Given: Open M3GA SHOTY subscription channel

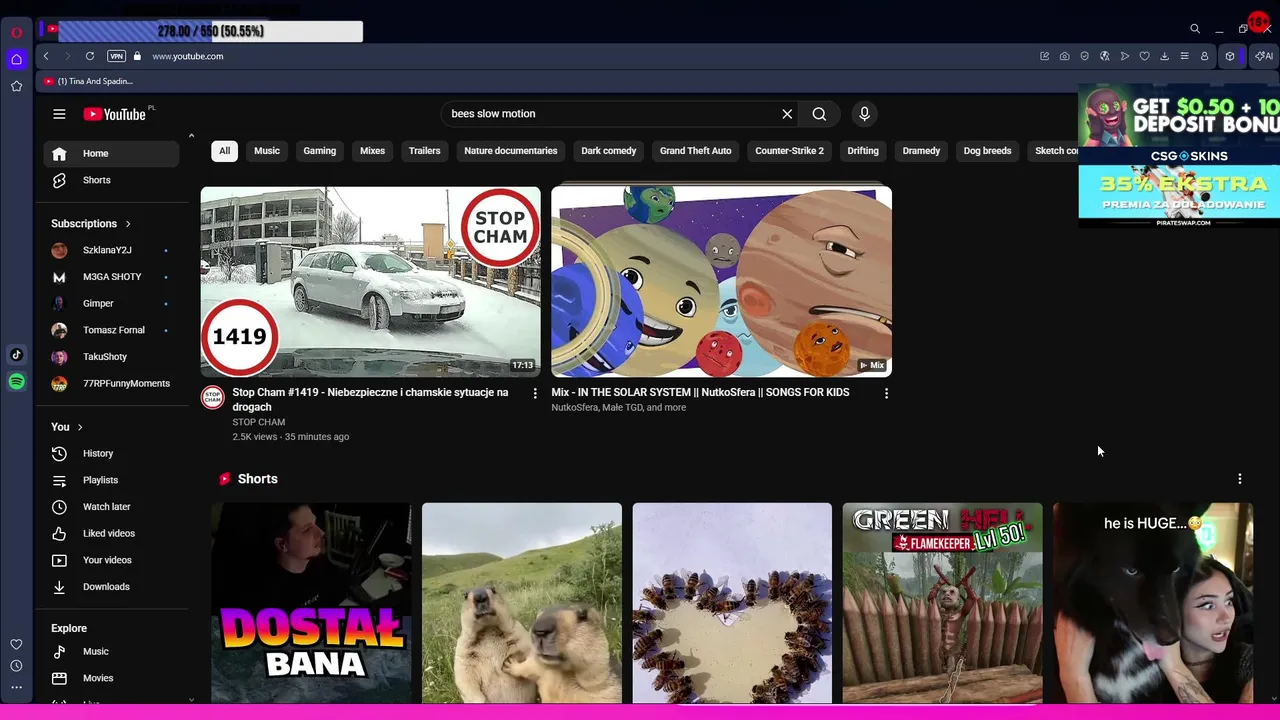Looking at the screenshot, I should (x=111, y=277).
